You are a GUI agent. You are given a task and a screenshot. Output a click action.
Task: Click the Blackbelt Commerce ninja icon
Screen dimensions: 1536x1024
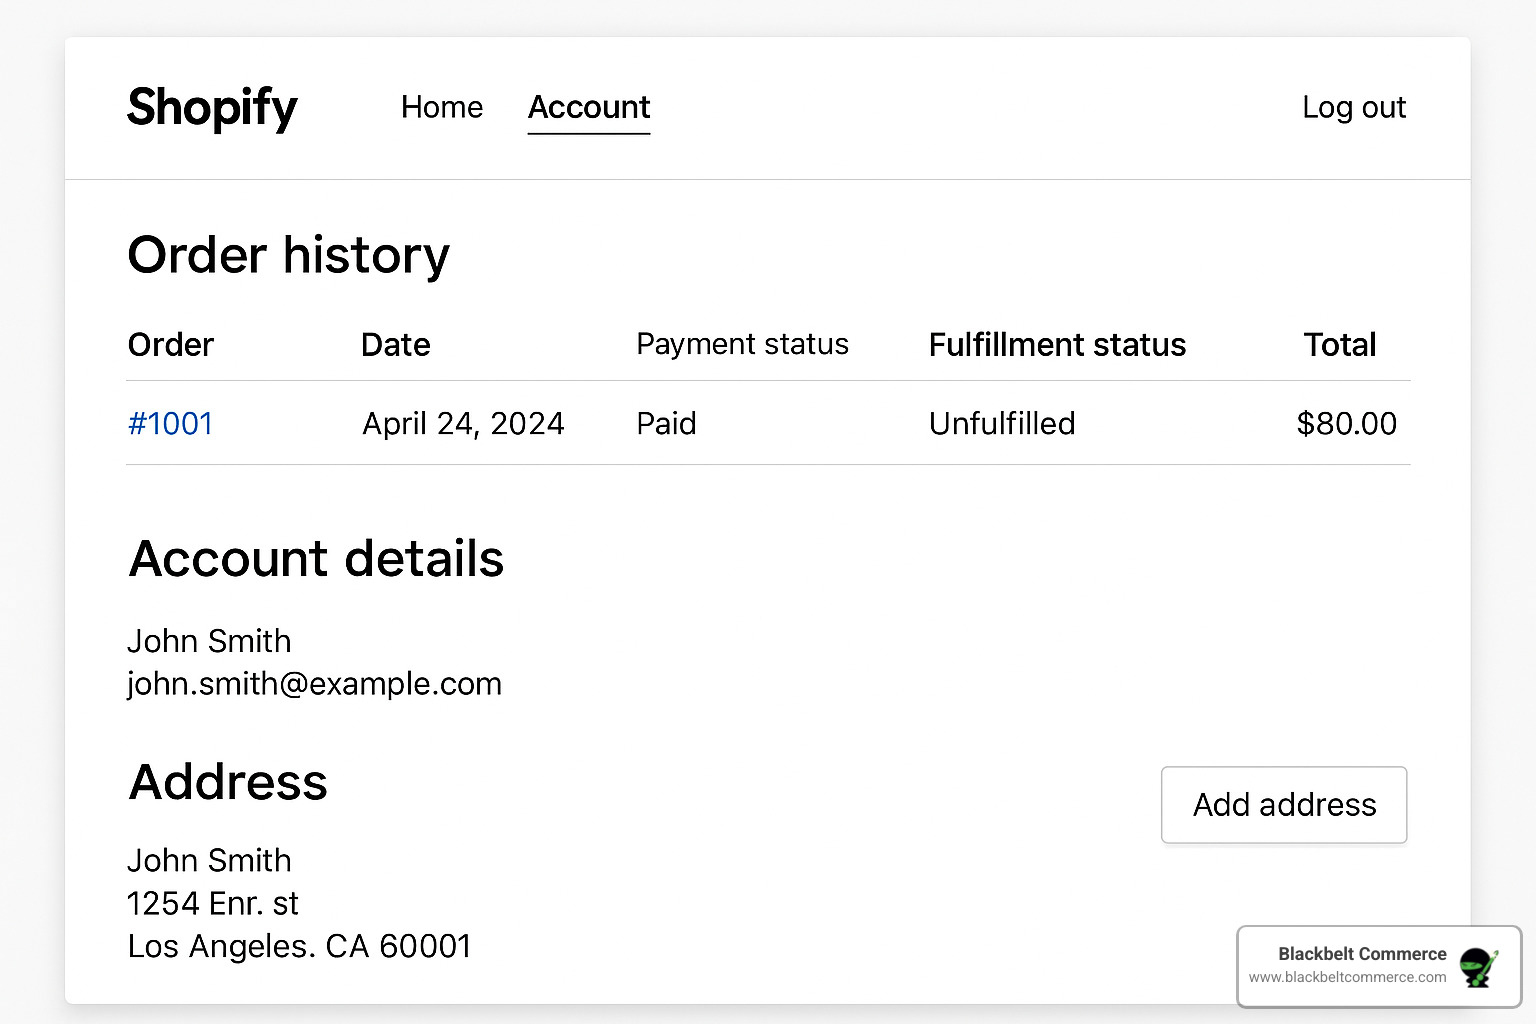coord(1476,967)
